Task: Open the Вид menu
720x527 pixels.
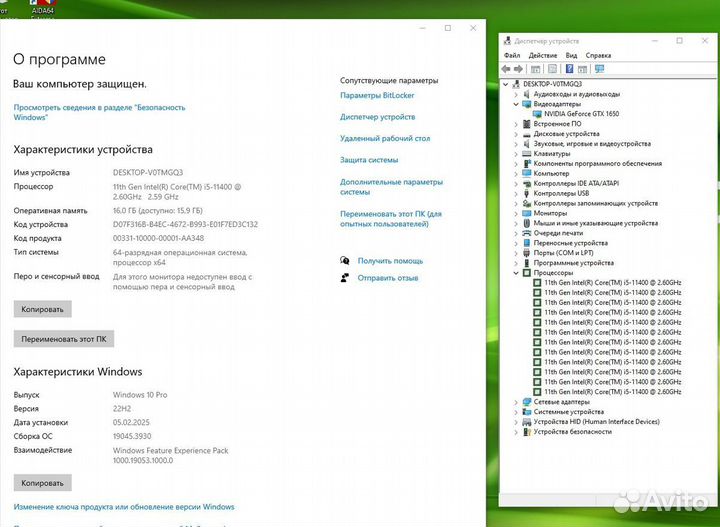Action: [x=571, y=55]
